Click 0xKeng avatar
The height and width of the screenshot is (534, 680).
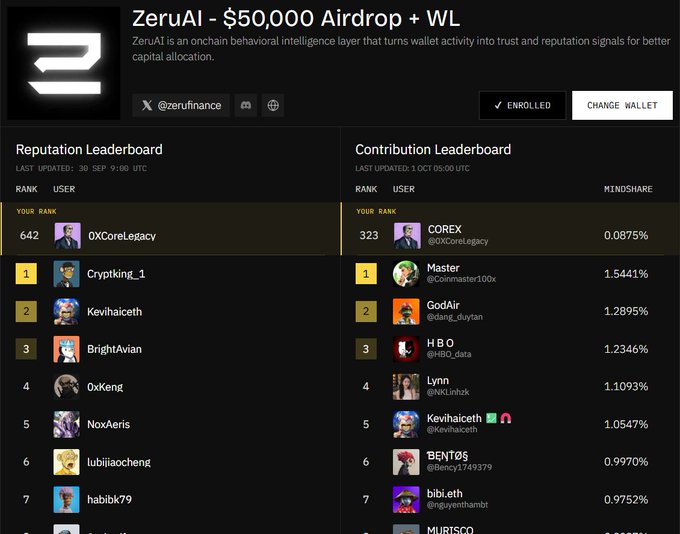[66, 387]
